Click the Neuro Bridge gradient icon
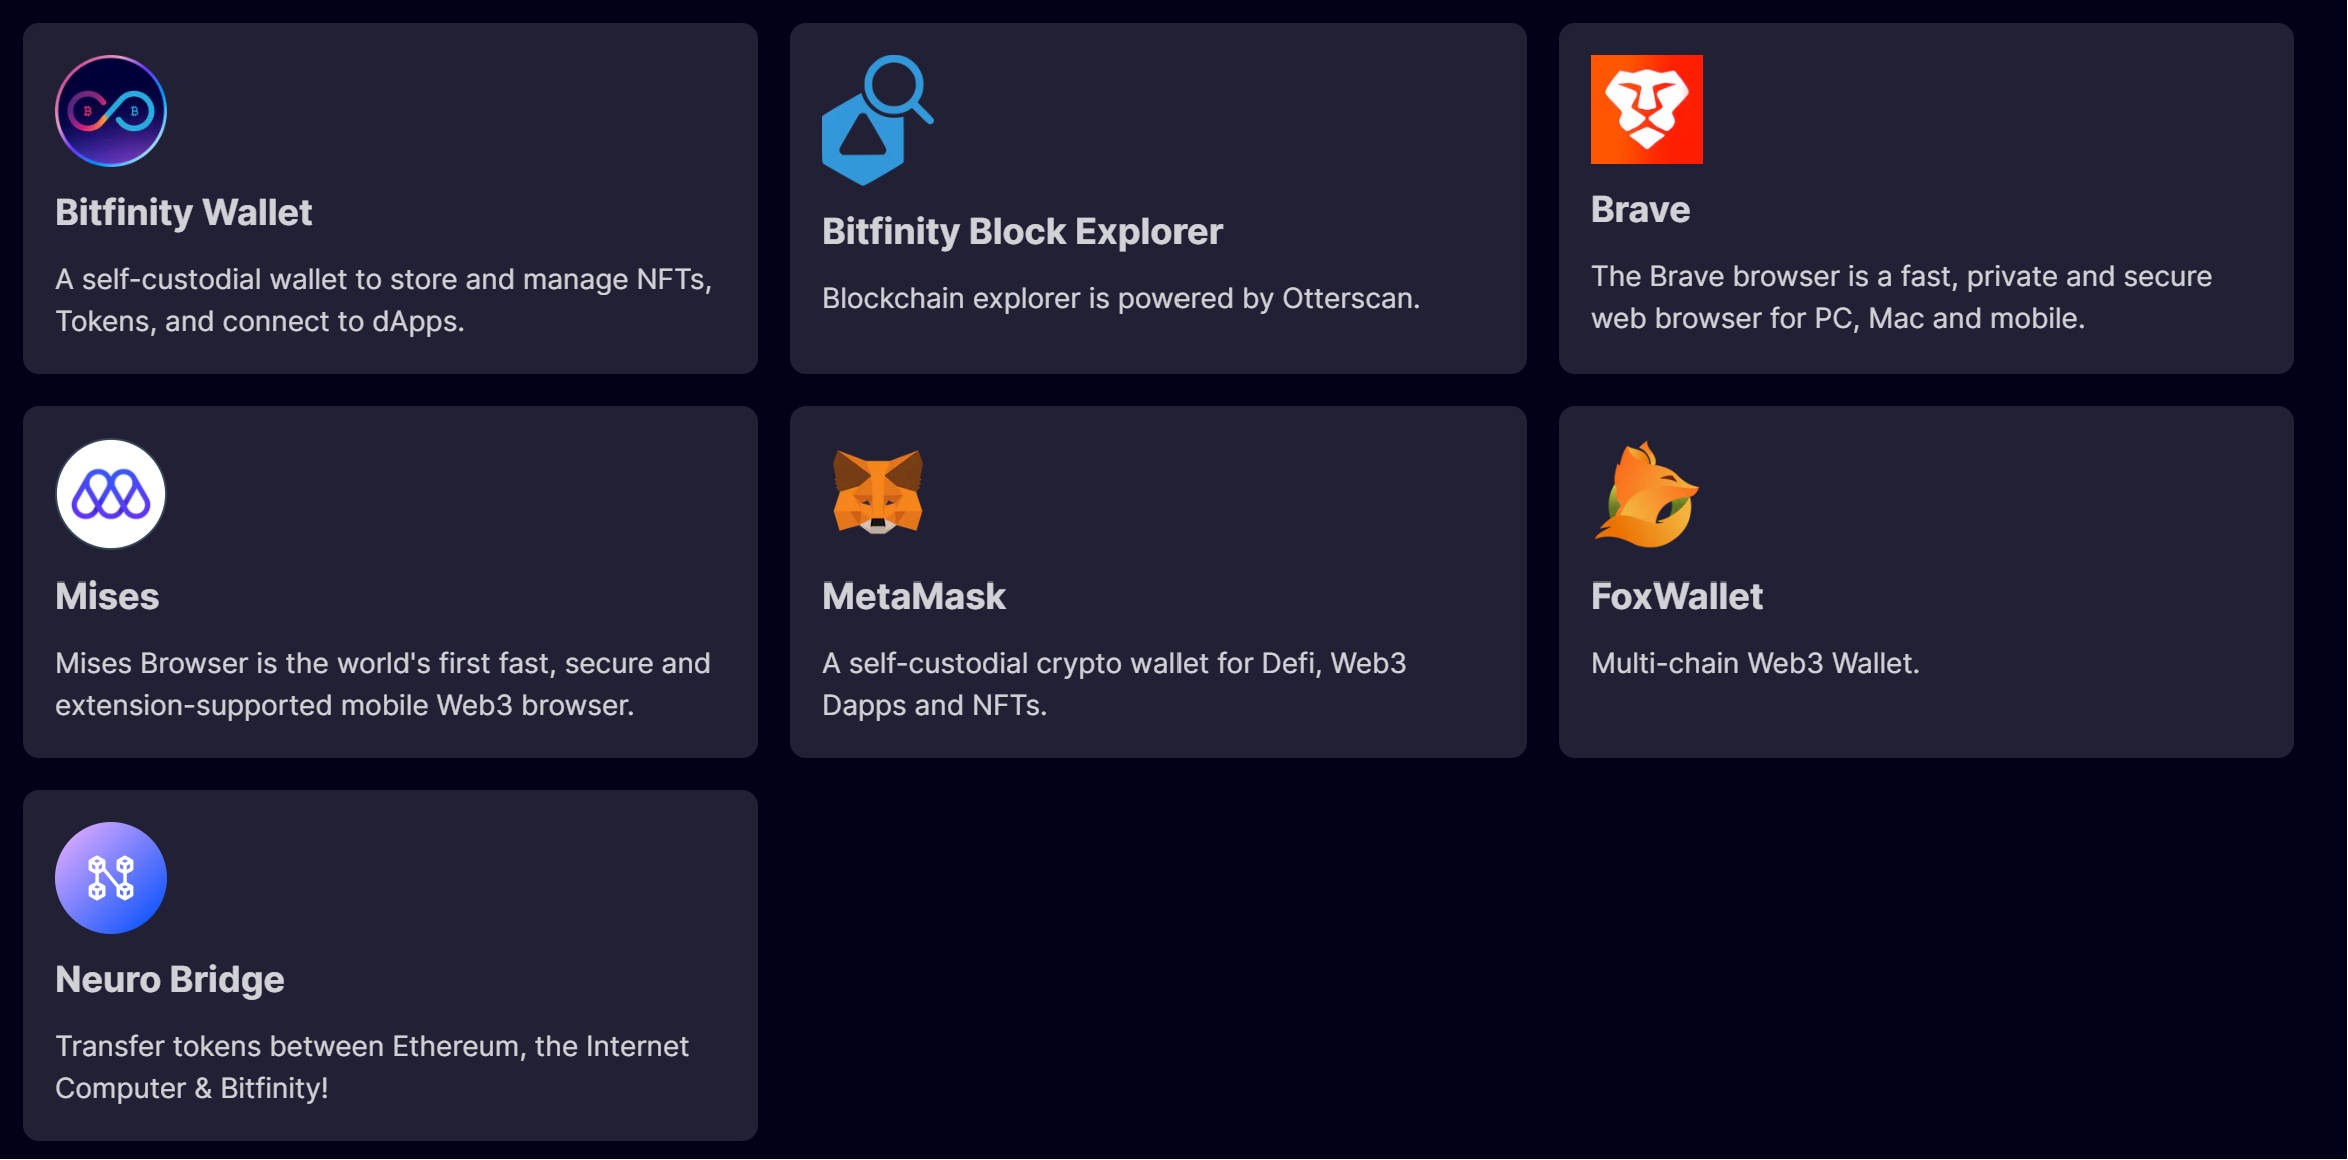This screenshot has width=2348, height=1160. [111, 878]
